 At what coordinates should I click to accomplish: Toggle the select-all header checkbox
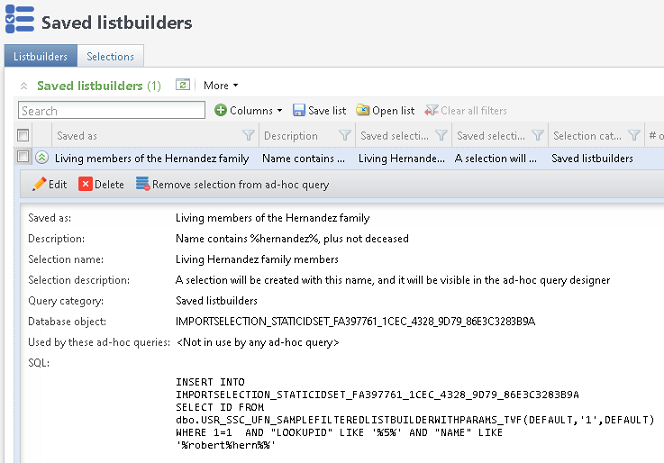point(23,136)
